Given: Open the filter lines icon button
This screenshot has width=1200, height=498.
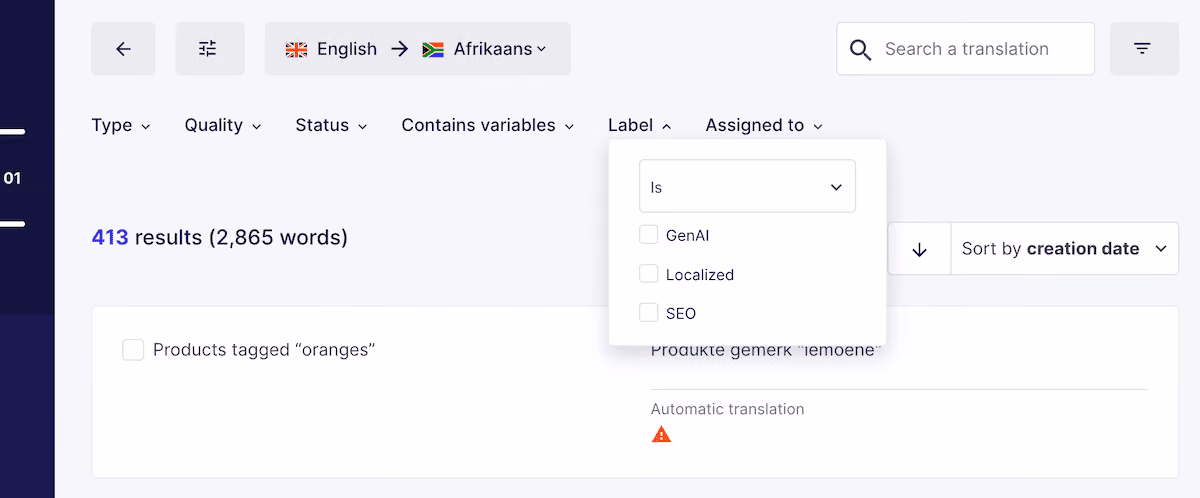Looking at the screenshot, I should coord(1142,49).
